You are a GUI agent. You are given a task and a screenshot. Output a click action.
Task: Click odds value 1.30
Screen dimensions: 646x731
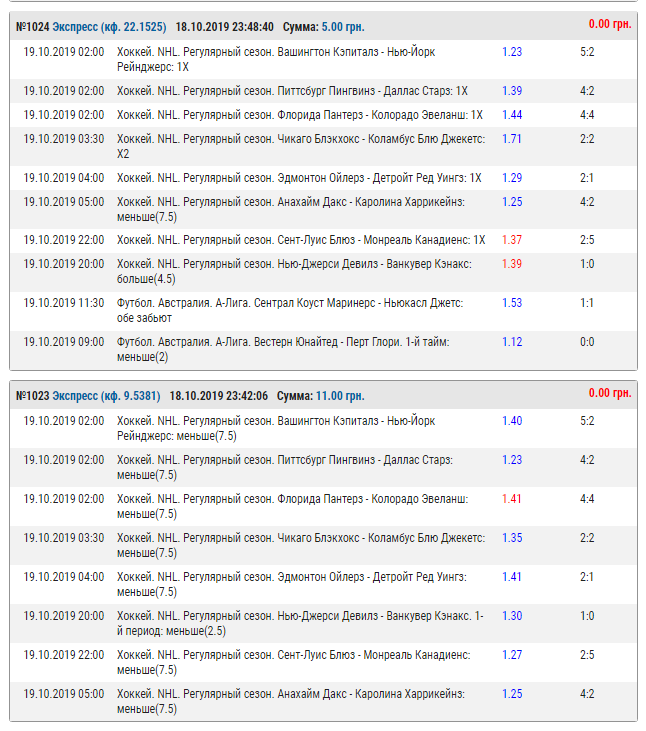point(512,616)
